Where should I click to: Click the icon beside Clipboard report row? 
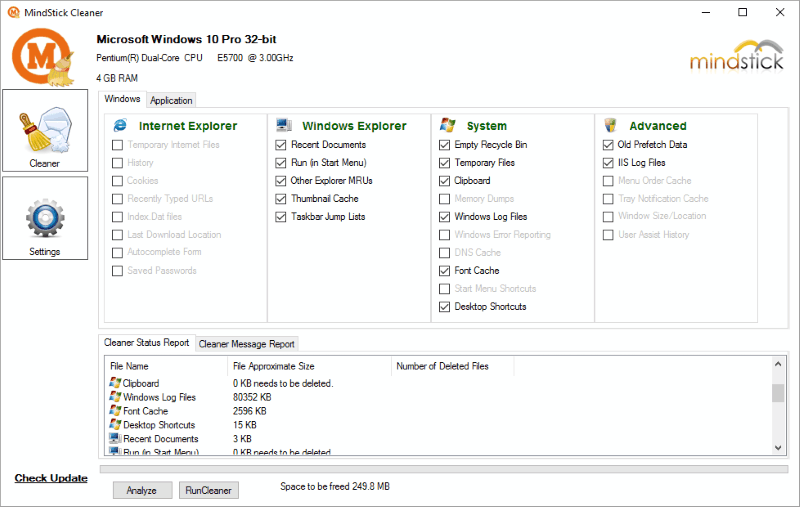click(x=115, y=383)
